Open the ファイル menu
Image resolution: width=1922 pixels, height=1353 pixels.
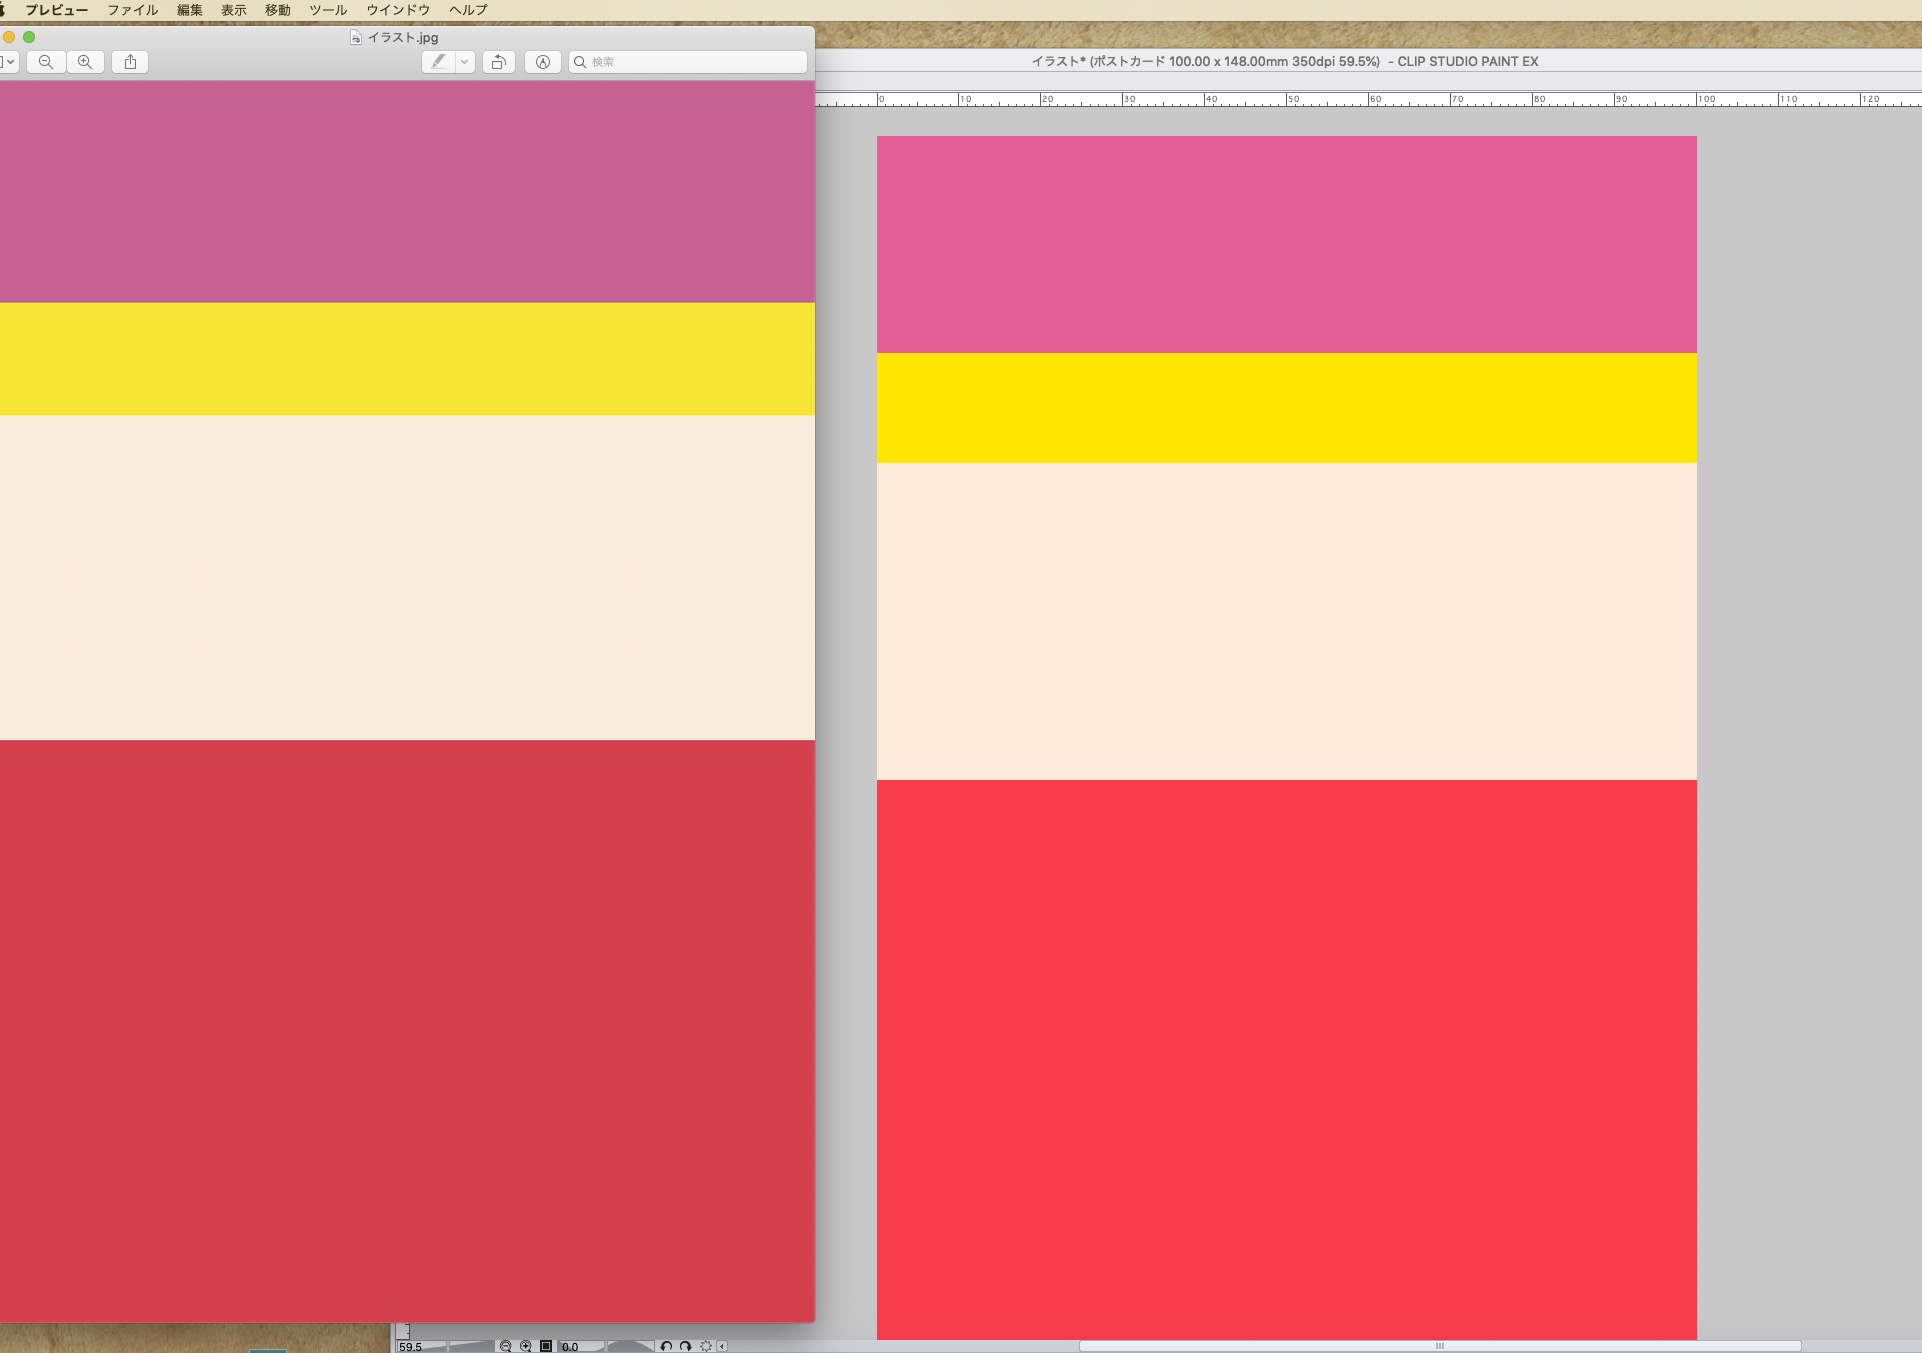132,10
